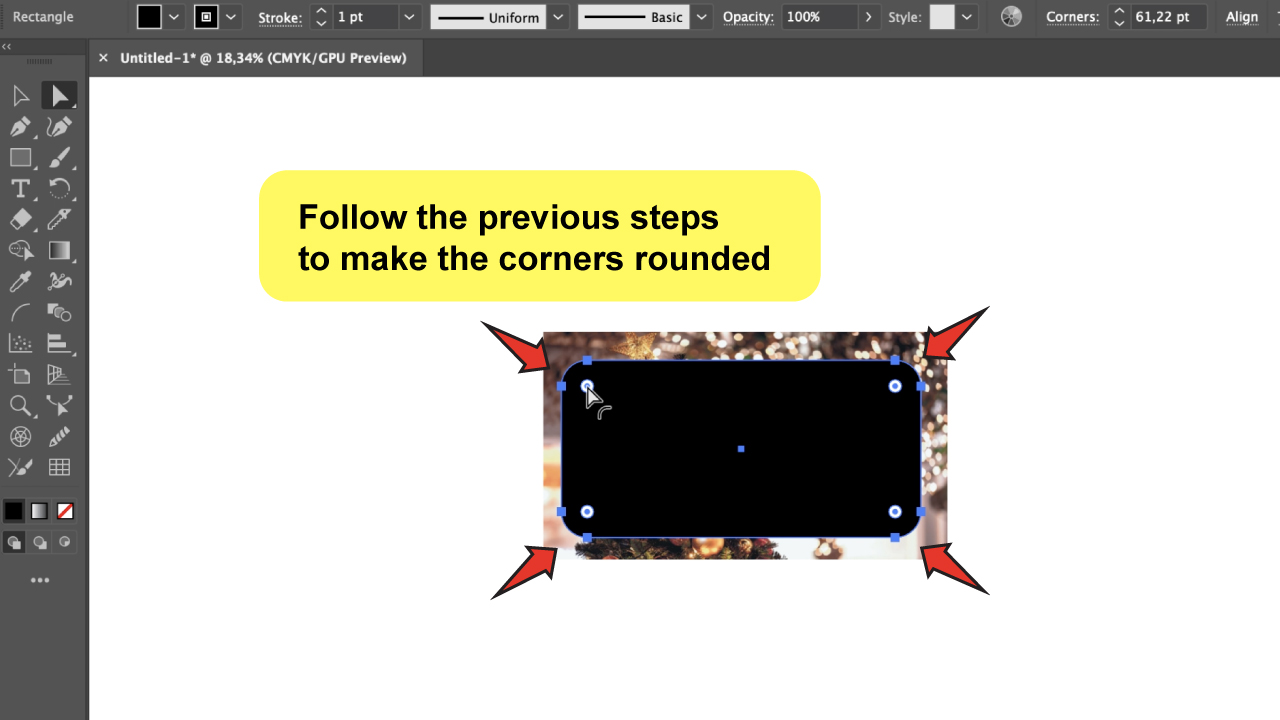Image resolution: width=1280 pixels, height=720 pixels.
Task: Choose the Blend tool
Action: point(59,313)
